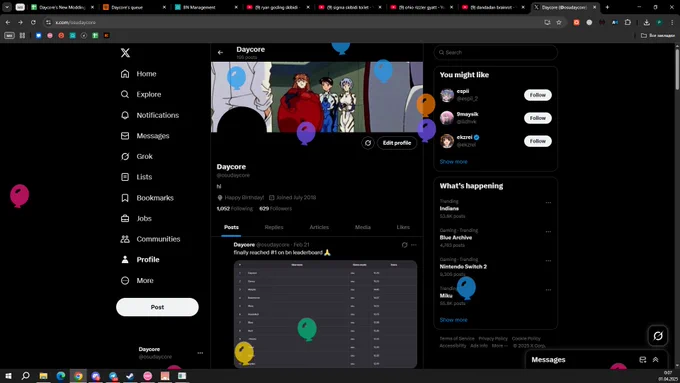Bookmark this page with the star
The height and width of the screenshot is (383, 680).
pos(559,22)
